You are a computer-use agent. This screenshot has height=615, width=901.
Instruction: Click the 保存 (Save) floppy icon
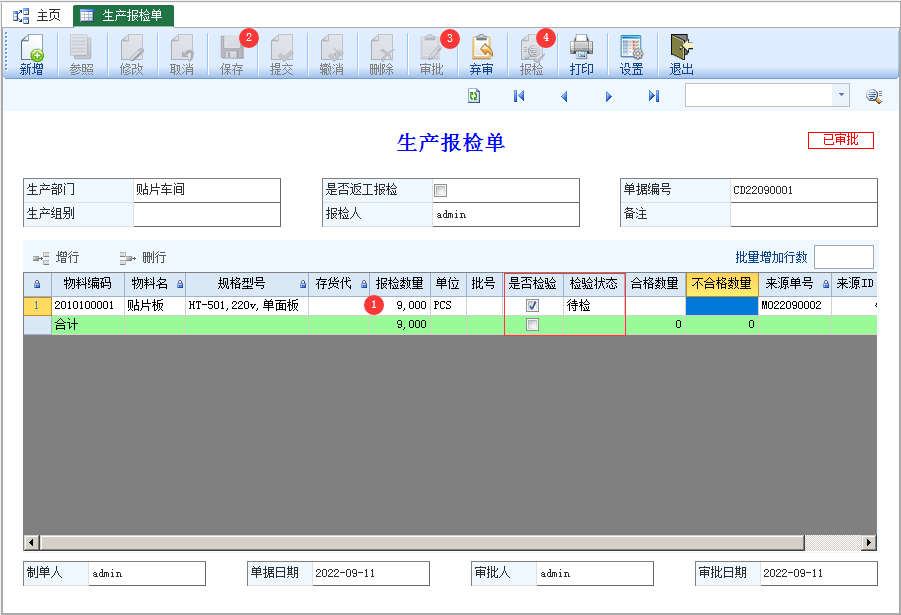click(x=232, y=55)
